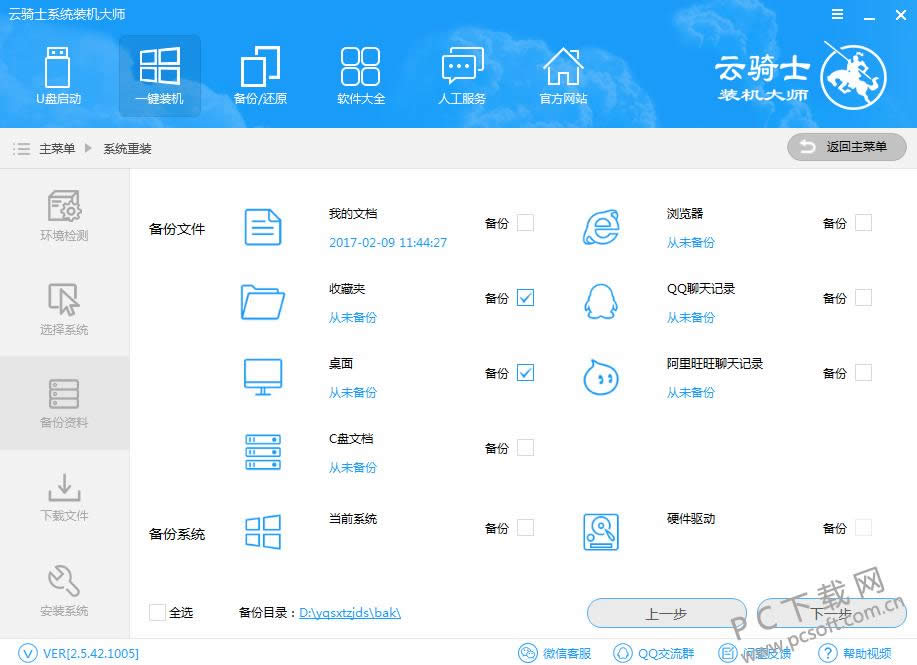Open 微信客服 WeChat support in footer
917x665 pixels.
point(555,653)
